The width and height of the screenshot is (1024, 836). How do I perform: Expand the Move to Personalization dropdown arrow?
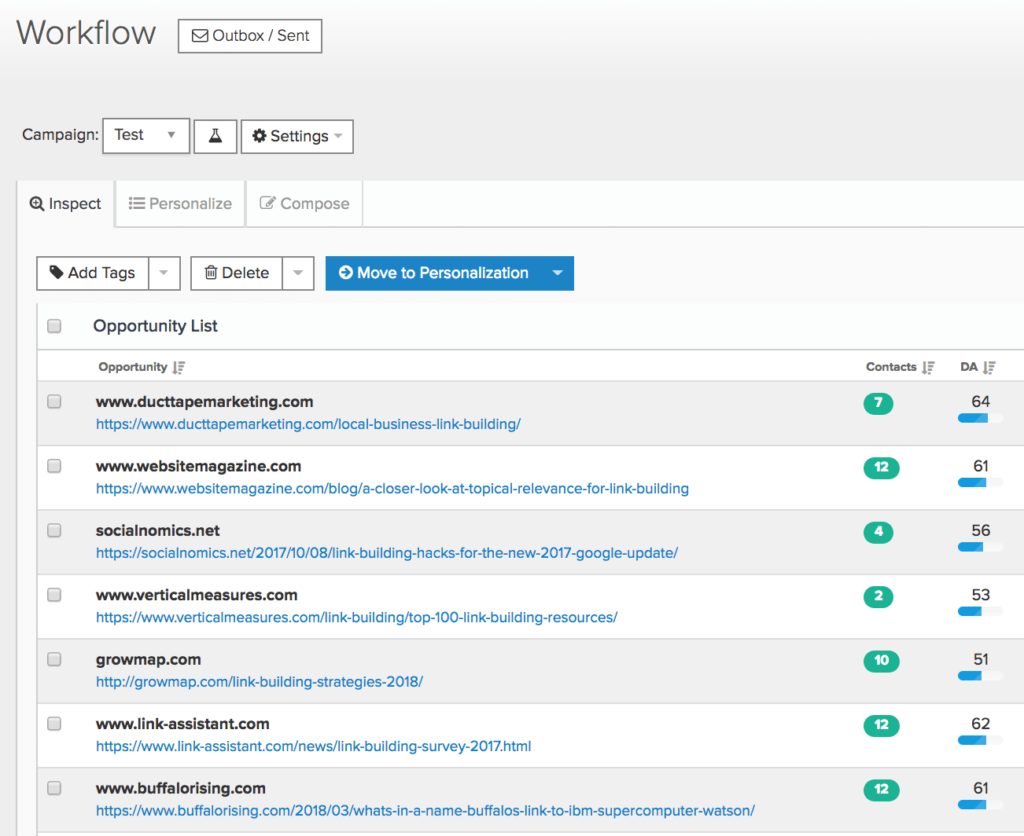coord(557,273)
